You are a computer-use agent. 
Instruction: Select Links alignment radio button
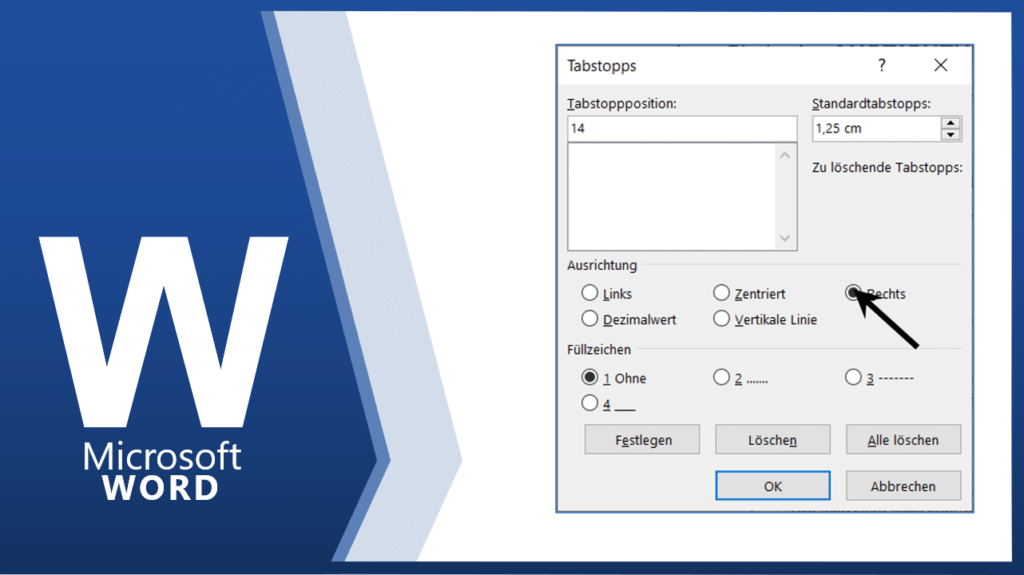coord(589,294)
